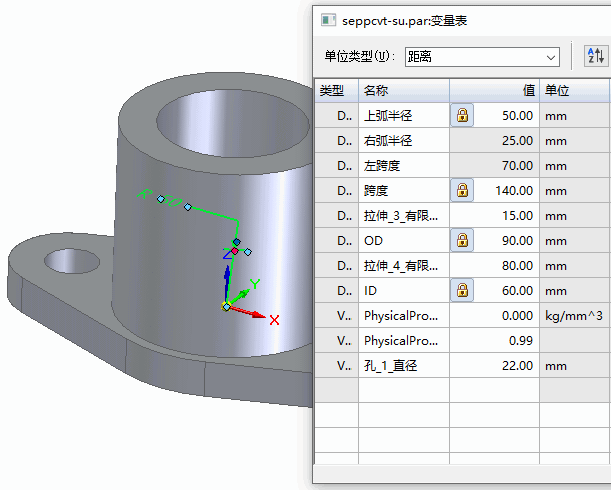This screenshot has width=611, height=490.
Task: Click the 单位 column header
Action: (574, 90)
